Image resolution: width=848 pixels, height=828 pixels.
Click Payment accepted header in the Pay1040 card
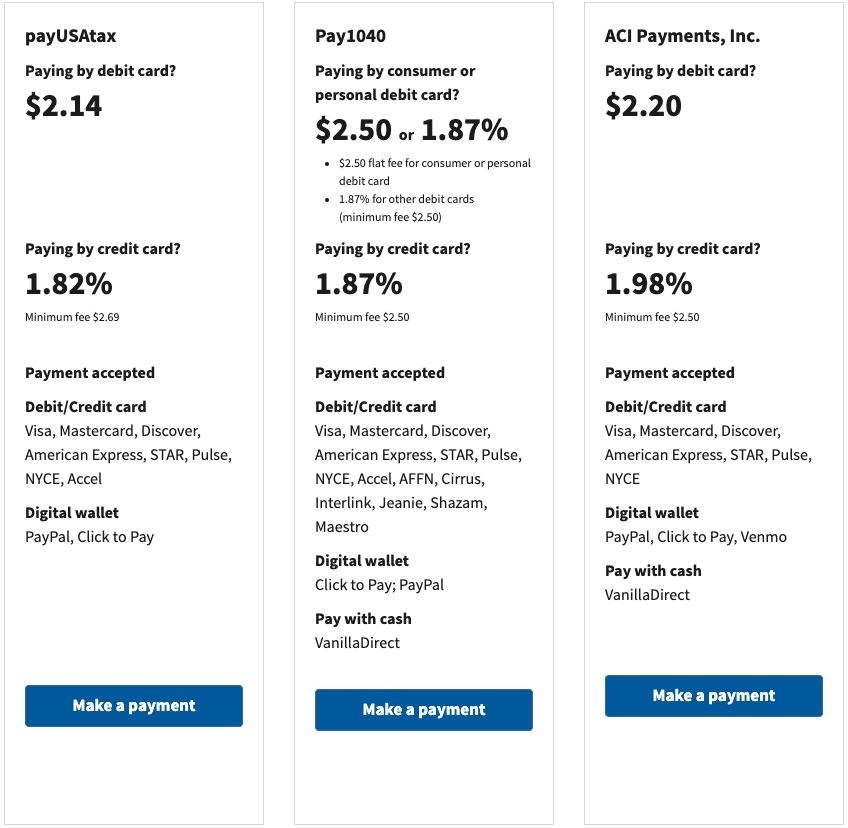point(379,372)
